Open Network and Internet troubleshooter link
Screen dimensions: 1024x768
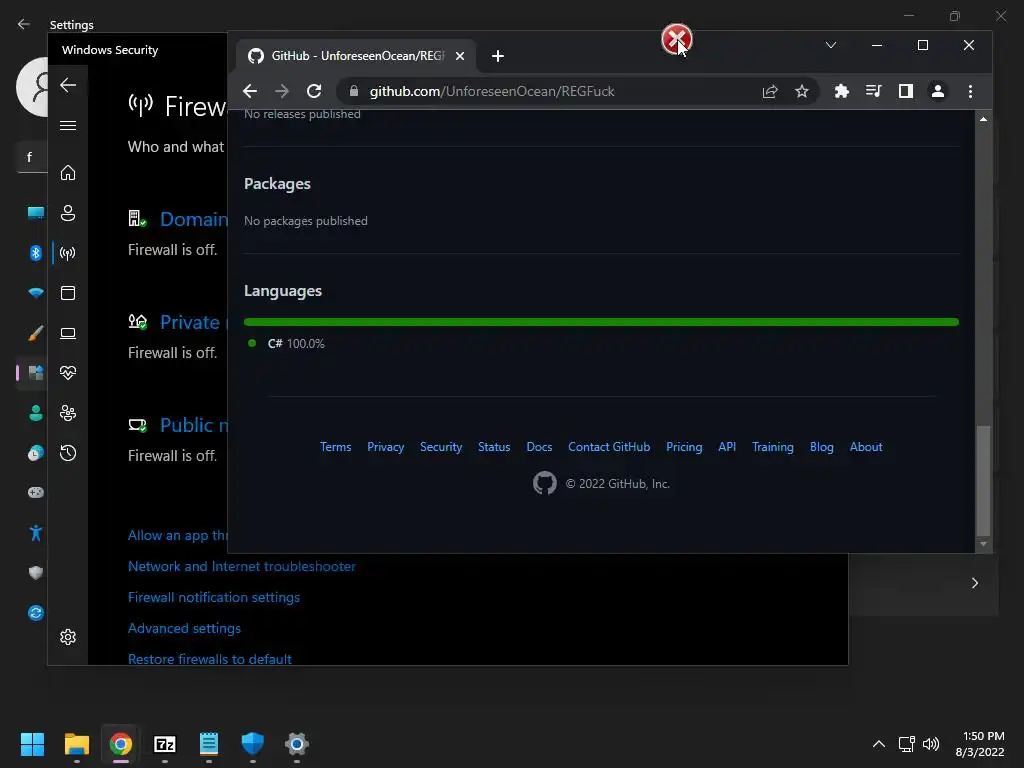pyautogui.click(x=242, y=566)
